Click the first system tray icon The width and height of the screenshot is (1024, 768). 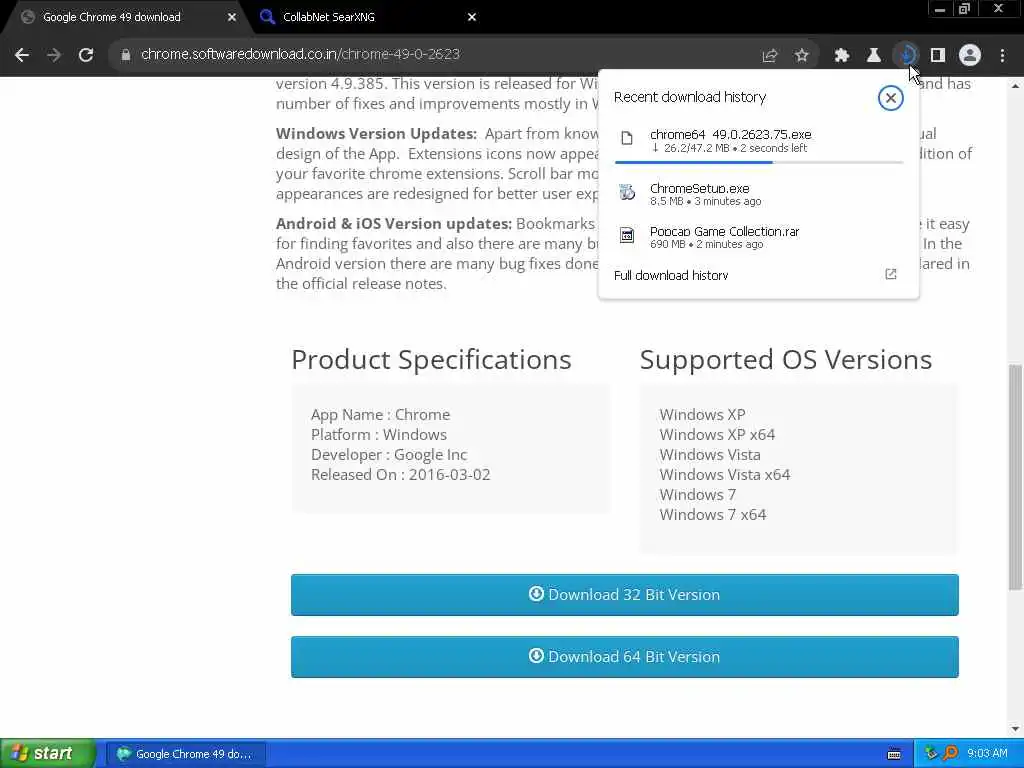pyautogui.click(x=931, y=754)
